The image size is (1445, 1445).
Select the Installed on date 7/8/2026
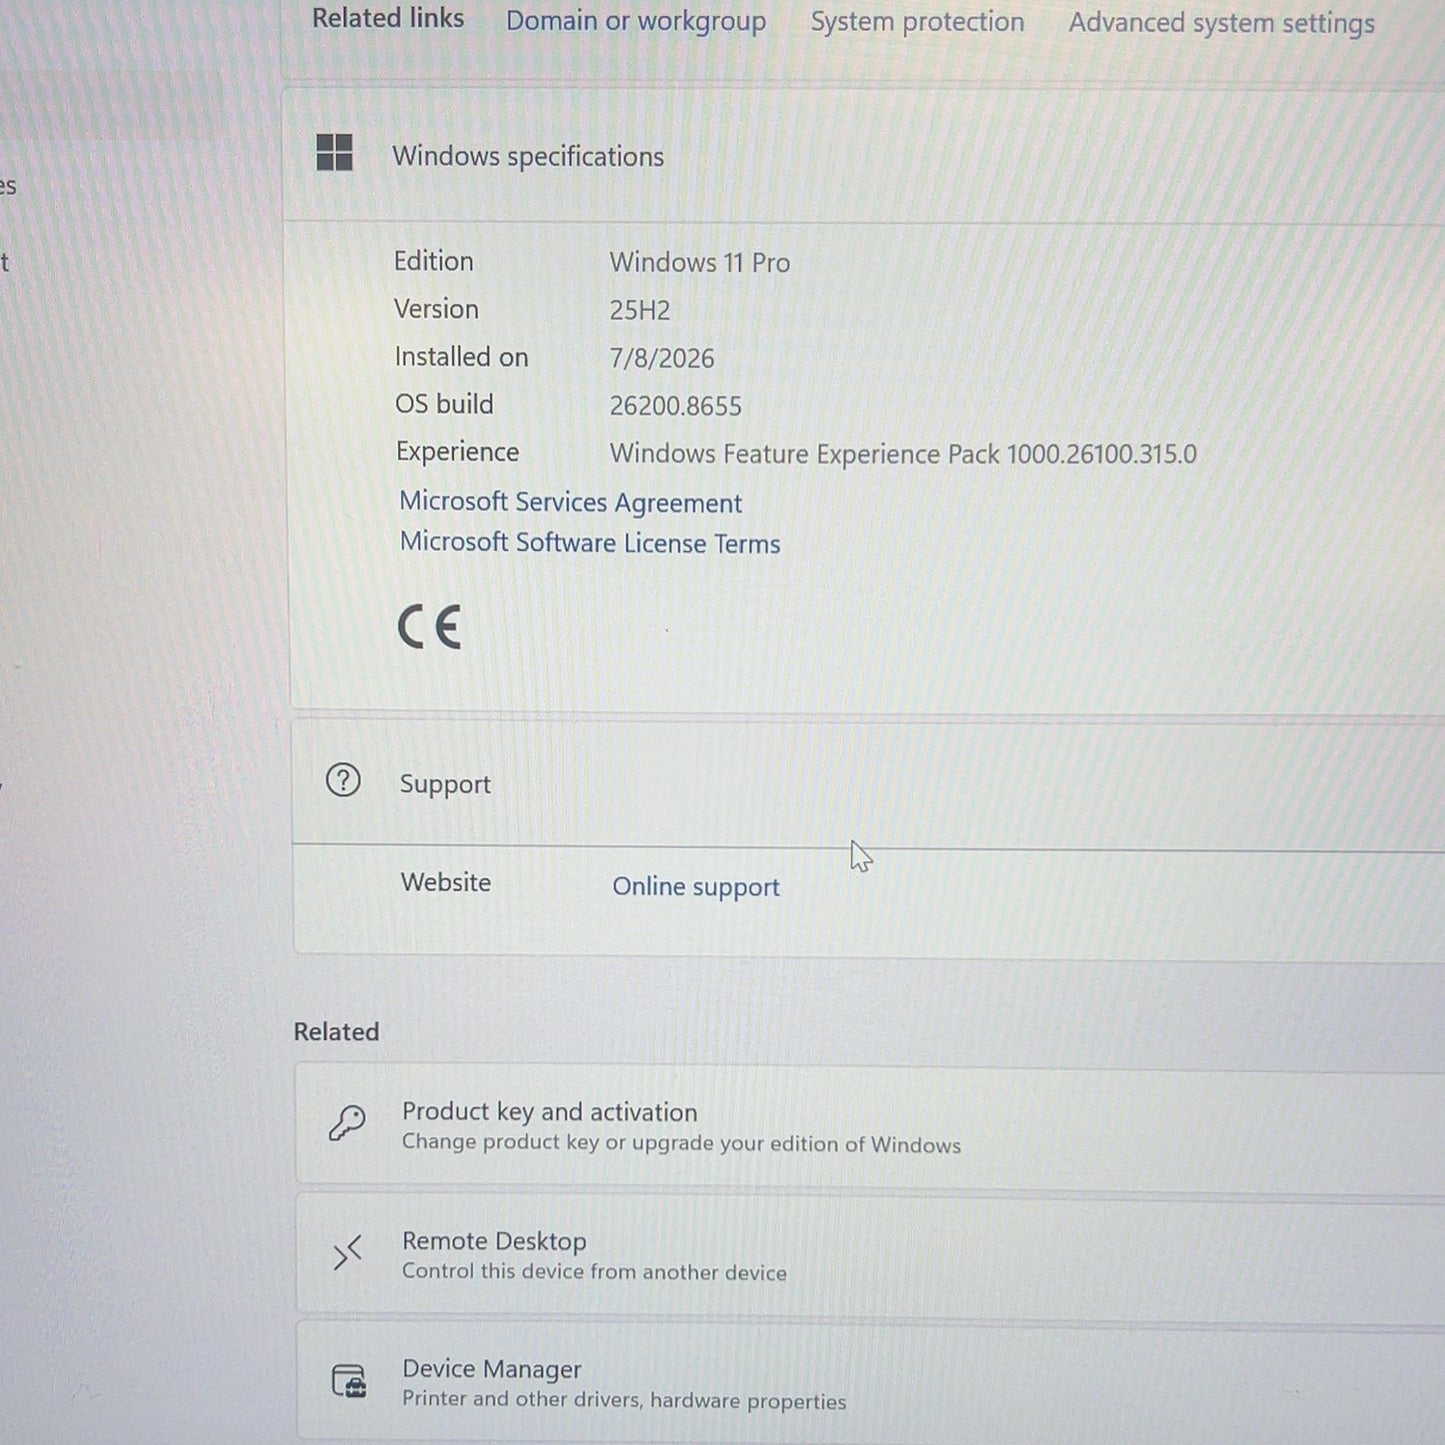click(662, 358)
